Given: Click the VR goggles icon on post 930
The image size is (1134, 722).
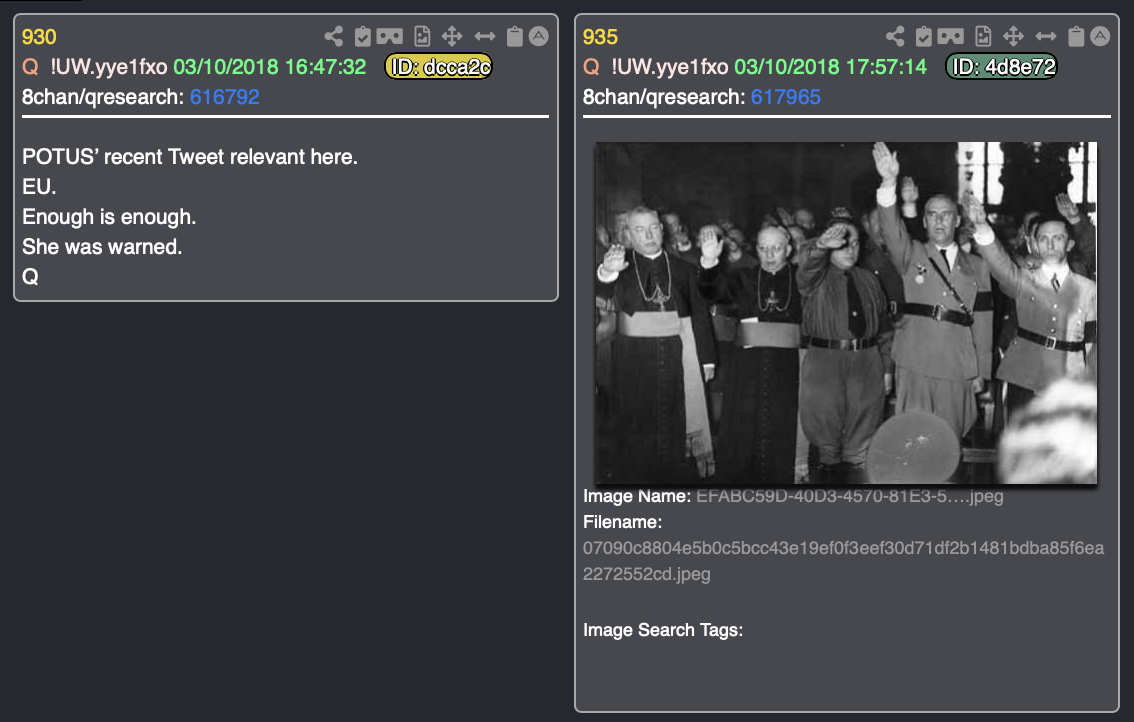Looking at the screenshot, I should pyautogui.click(x=390, y=36).
